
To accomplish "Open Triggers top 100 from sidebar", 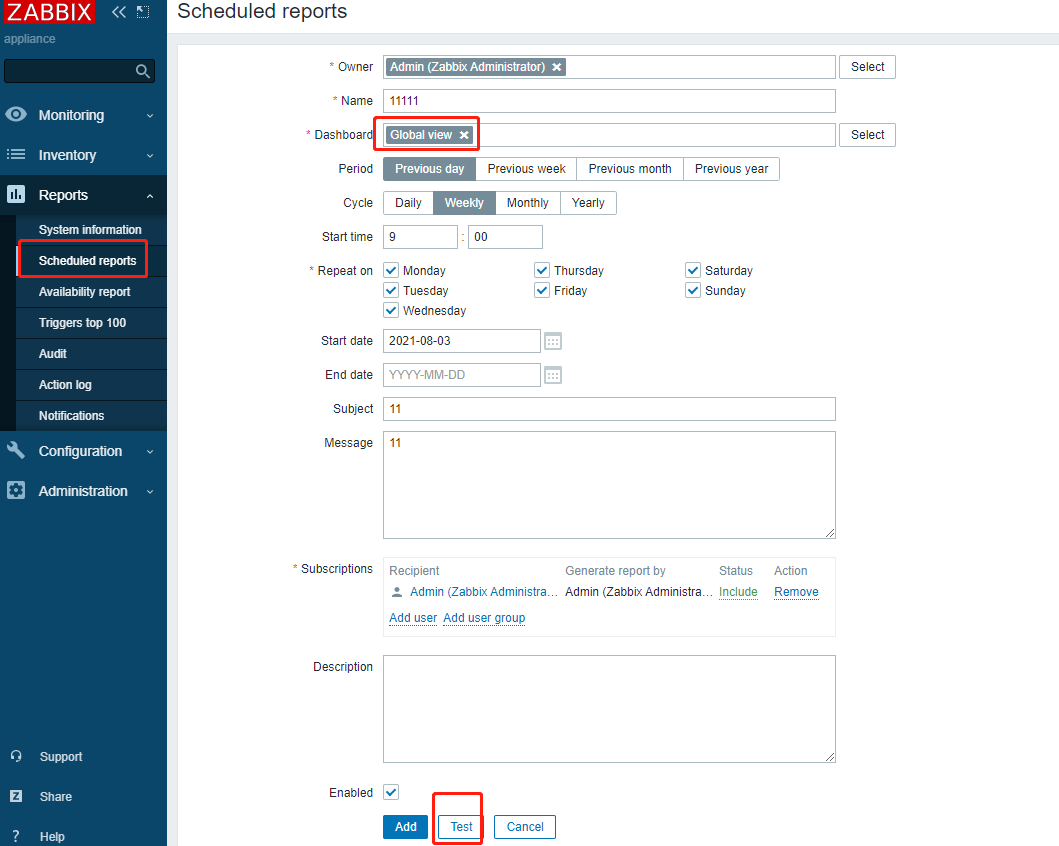I will point(83,323).
